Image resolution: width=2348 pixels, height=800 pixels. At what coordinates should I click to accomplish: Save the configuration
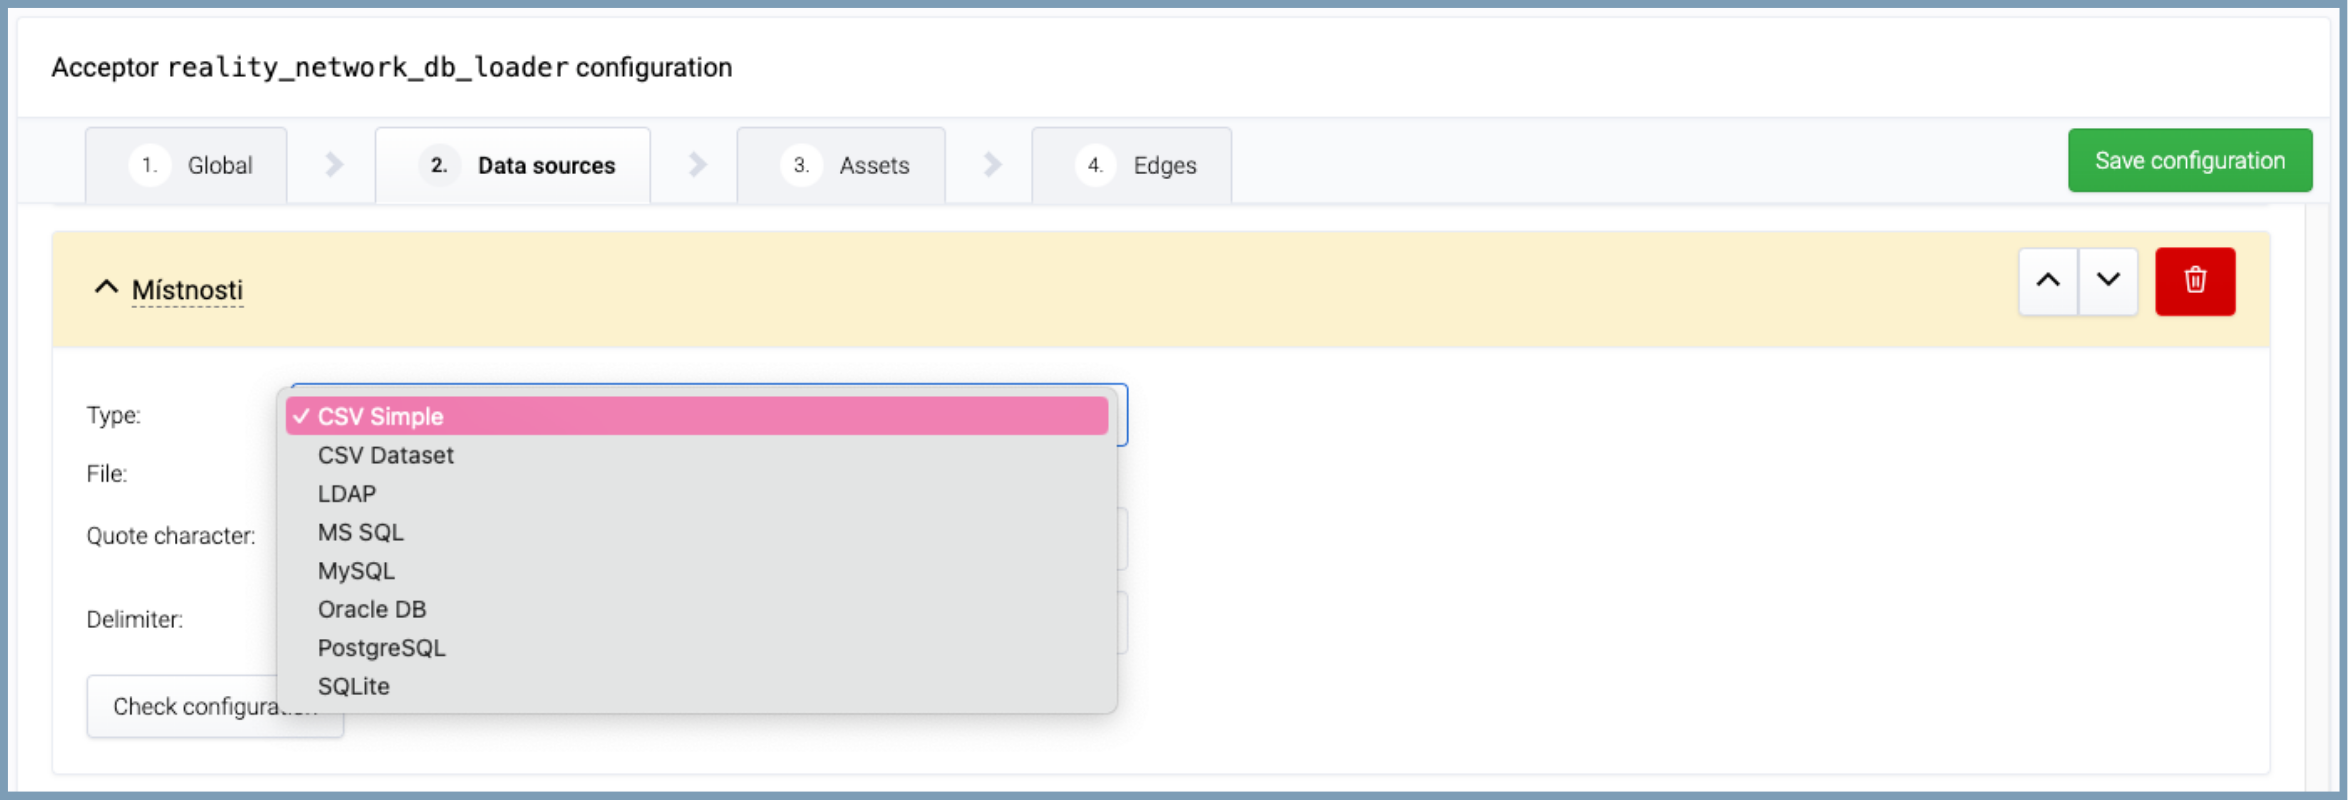[2189, 161]
